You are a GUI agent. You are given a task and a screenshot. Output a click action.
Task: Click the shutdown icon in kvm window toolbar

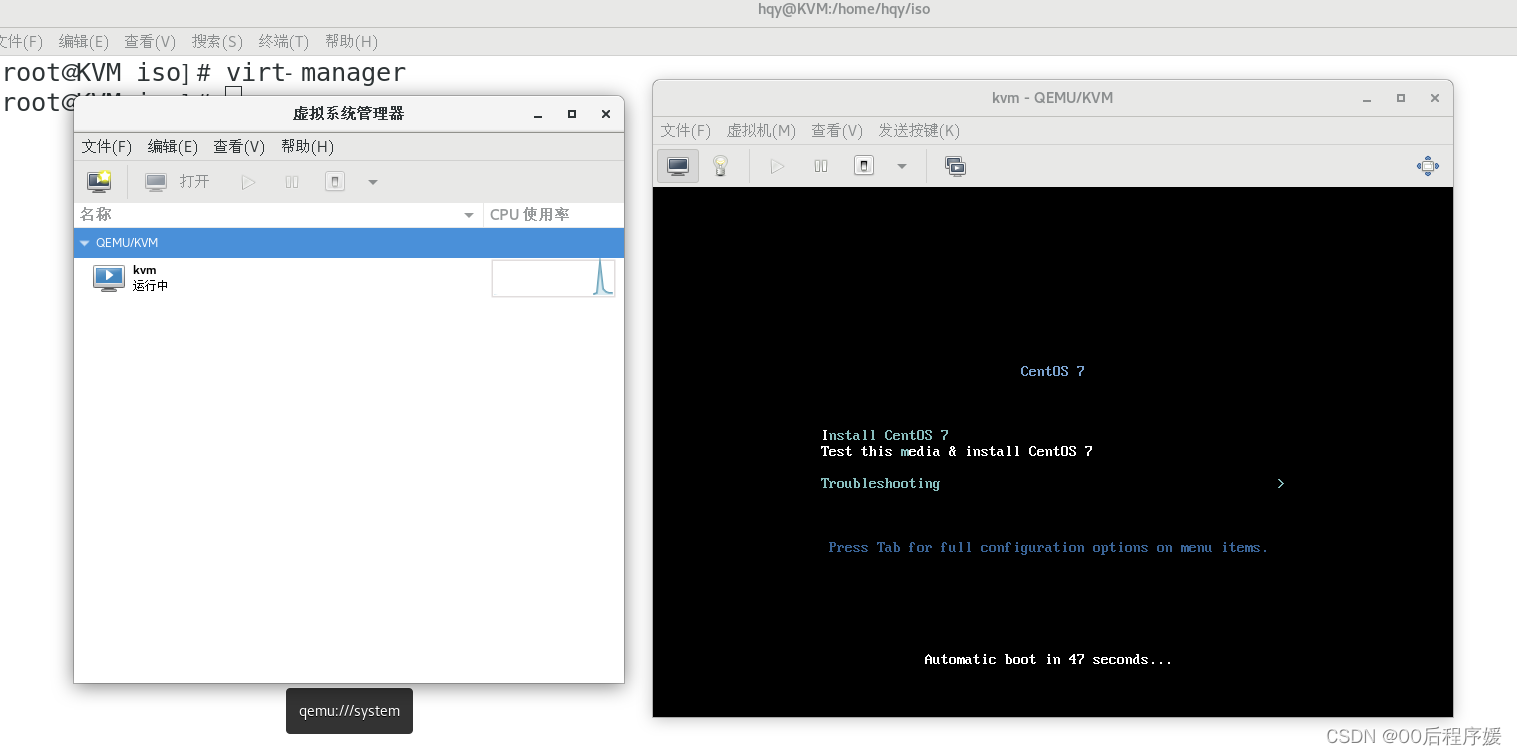click(x=864, y=166)
